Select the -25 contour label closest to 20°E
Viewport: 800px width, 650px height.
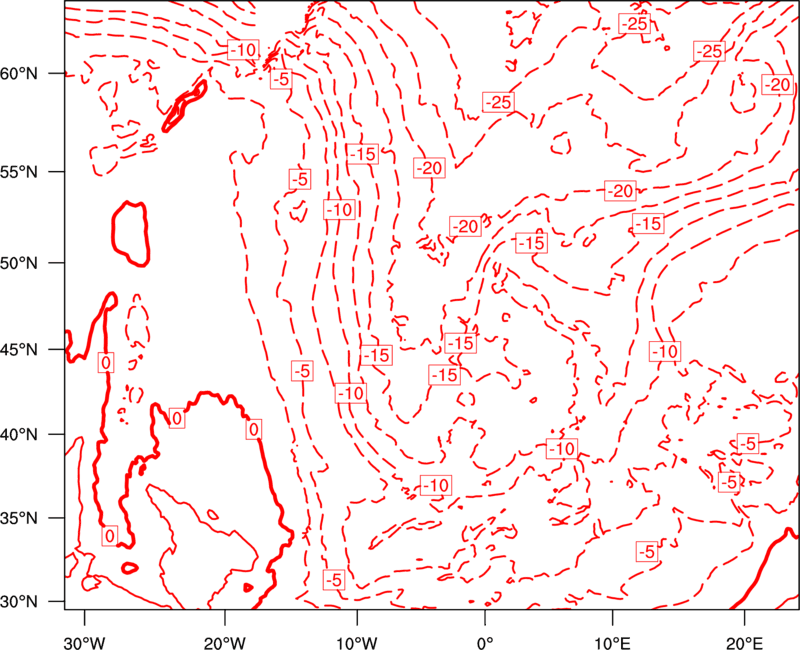pos(709,51)
